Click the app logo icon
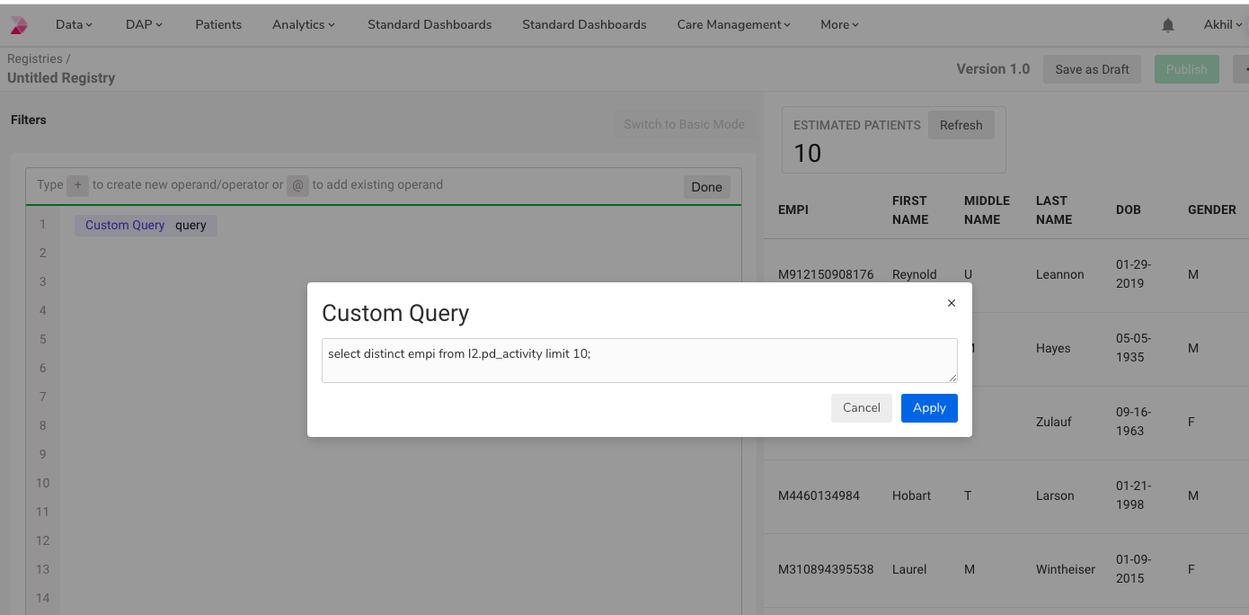 pos(19,25)
